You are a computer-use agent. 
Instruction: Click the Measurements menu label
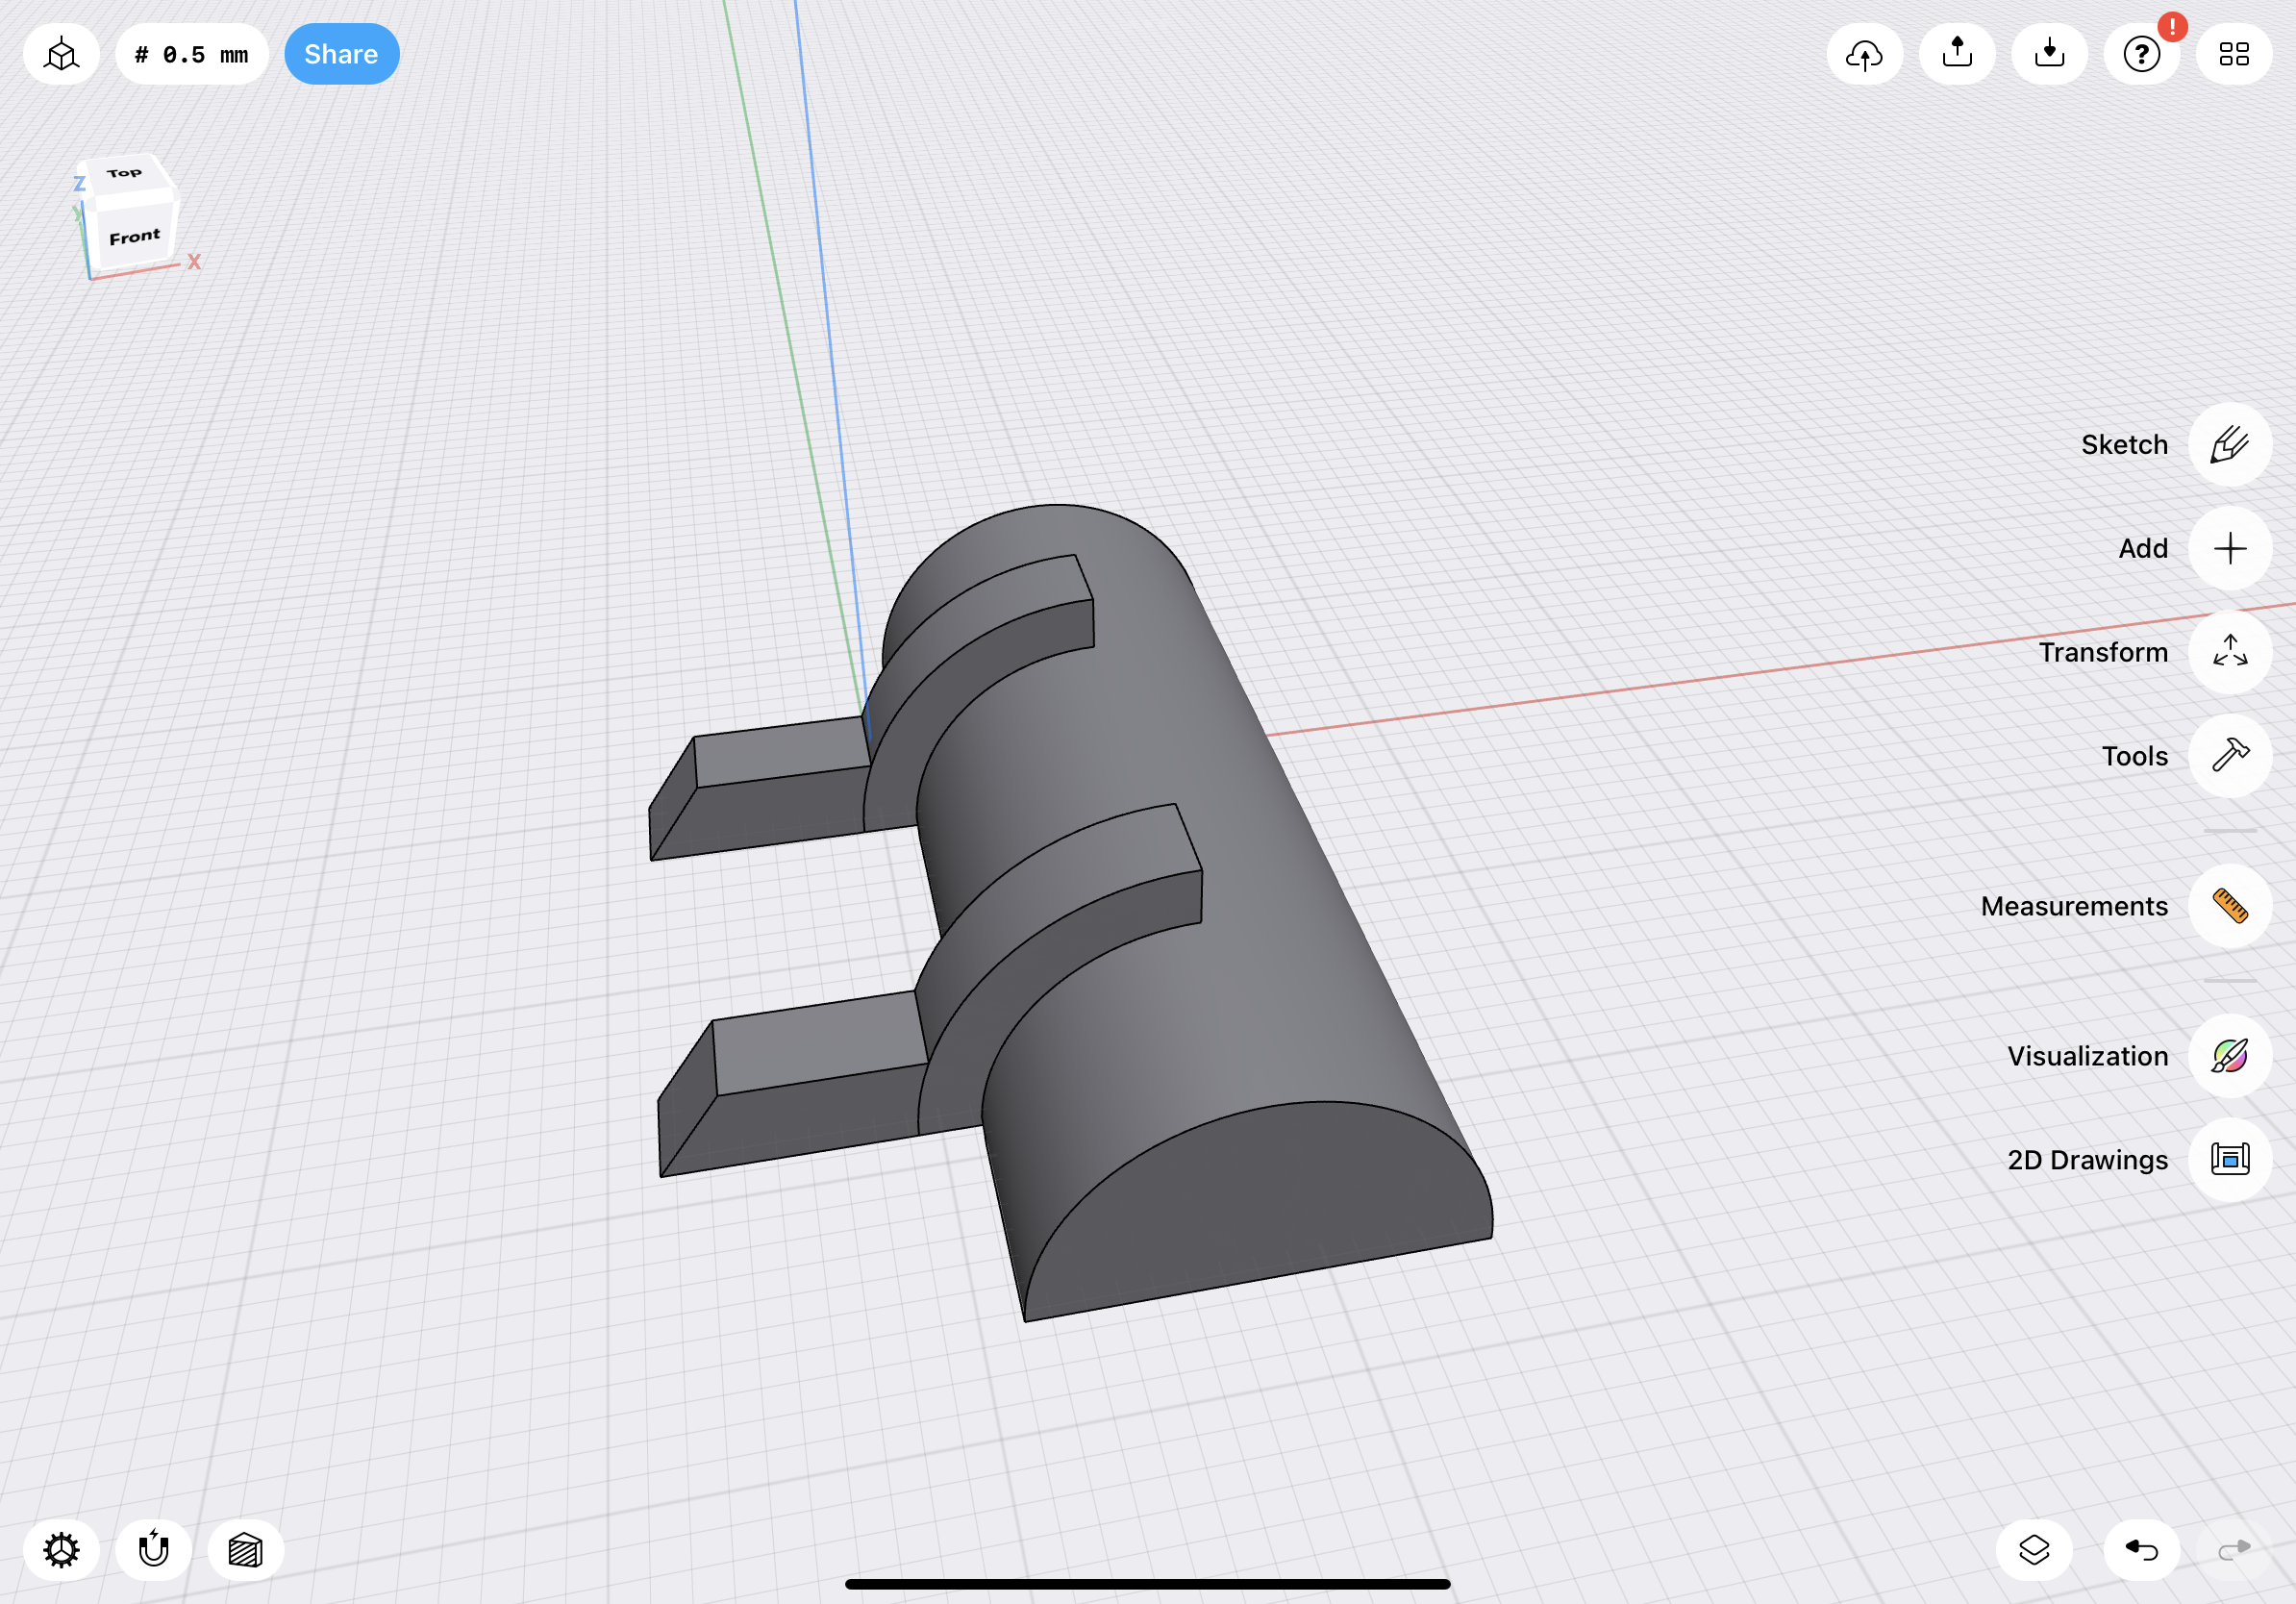click(x=2074, y=906)
